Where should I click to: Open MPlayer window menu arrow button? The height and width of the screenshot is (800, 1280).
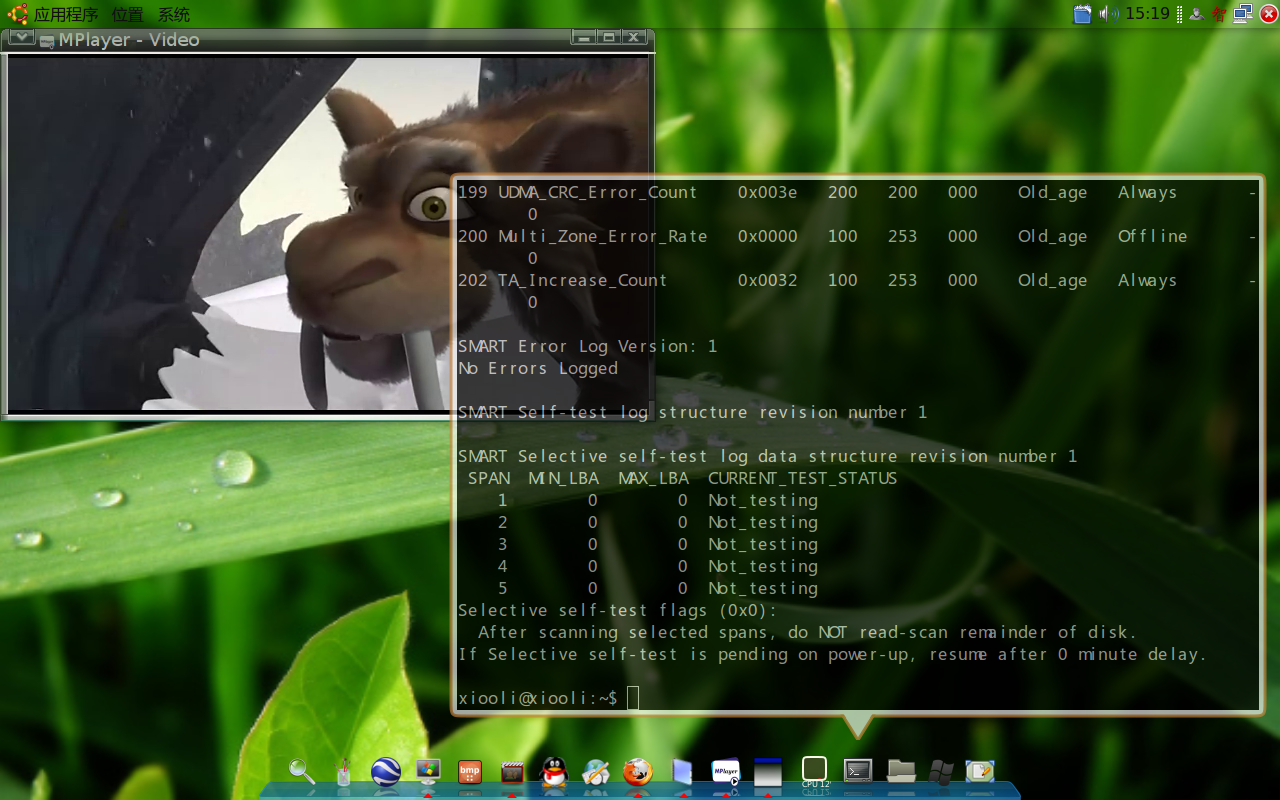pos(21,38)
